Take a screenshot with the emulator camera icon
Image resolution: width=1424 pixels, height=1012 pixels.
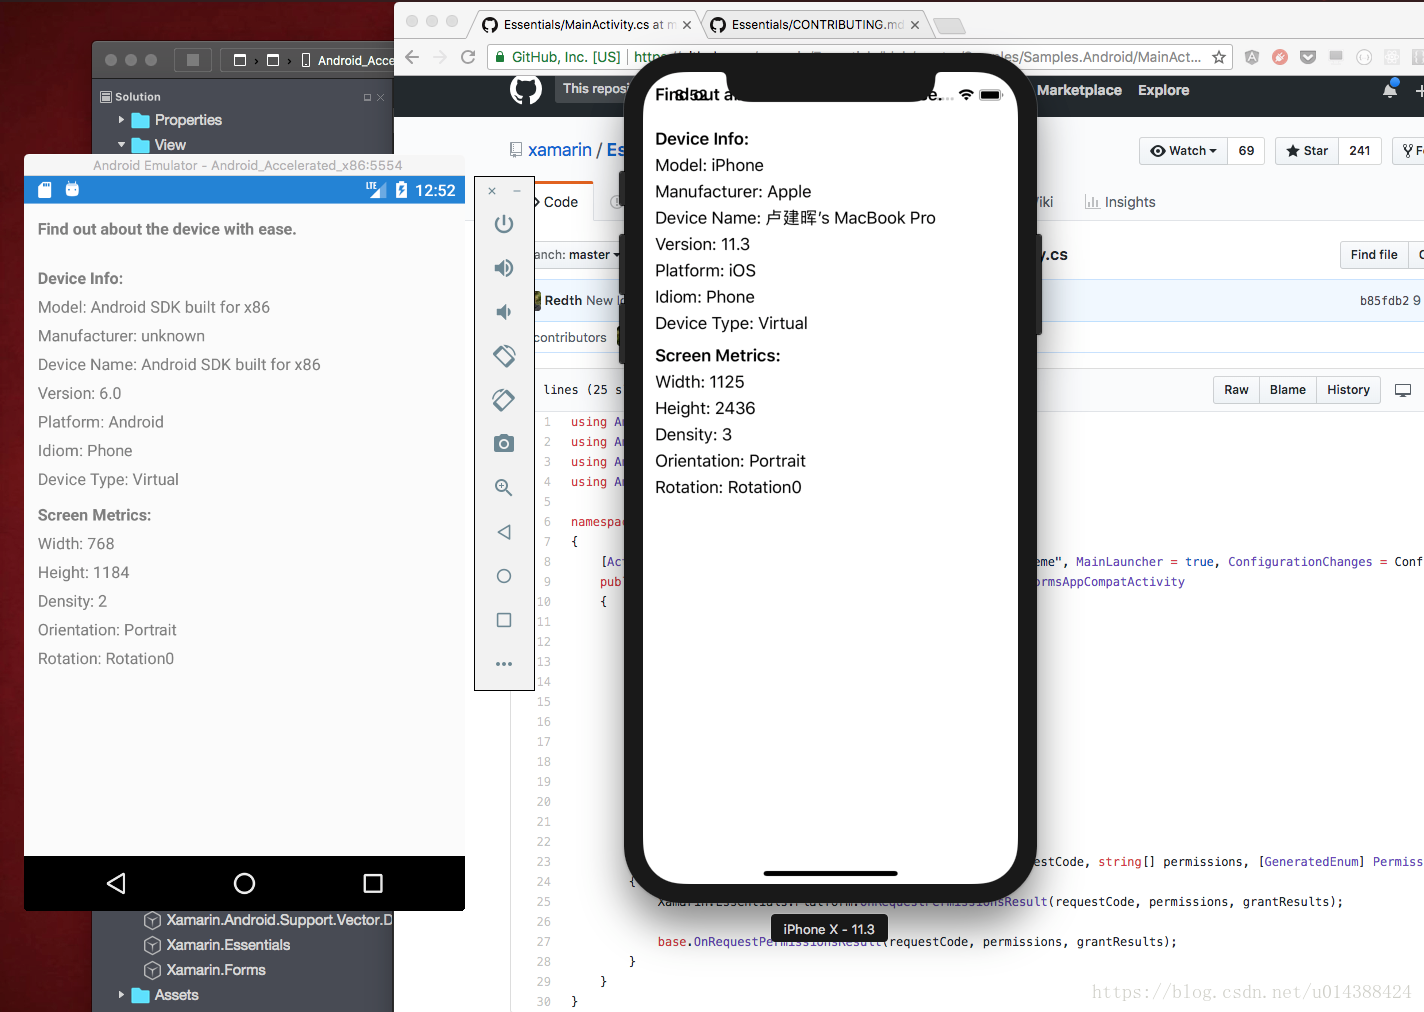504,443
